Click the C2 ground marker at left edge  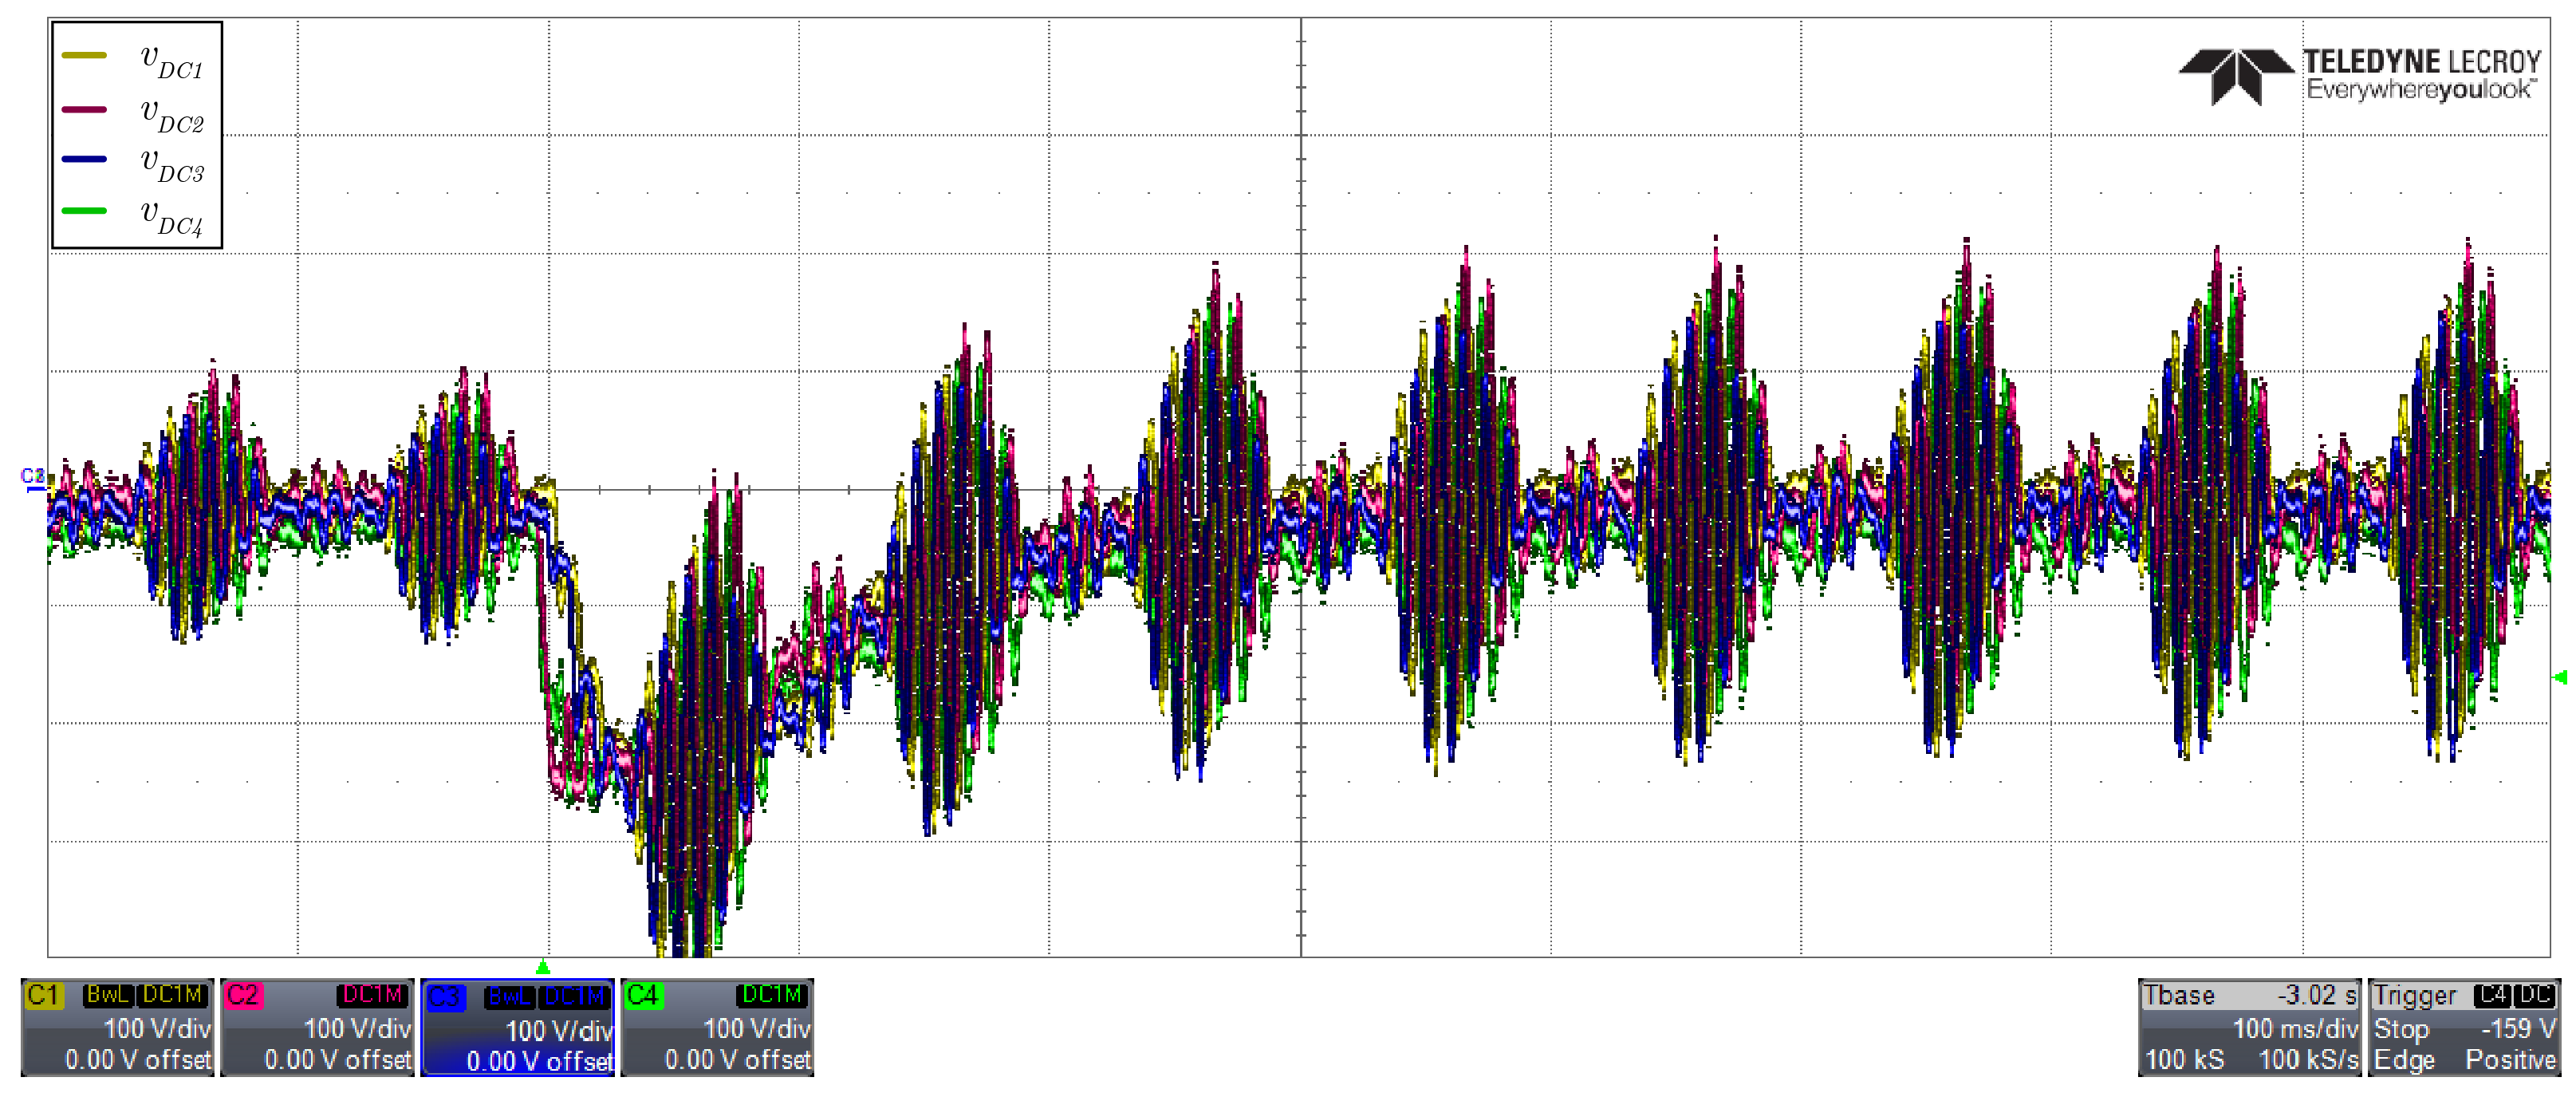coord(33,477)
